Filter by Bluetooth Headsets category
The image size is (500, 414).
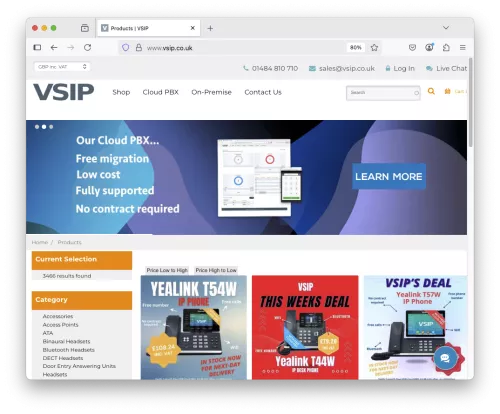(x=68, y=350)
